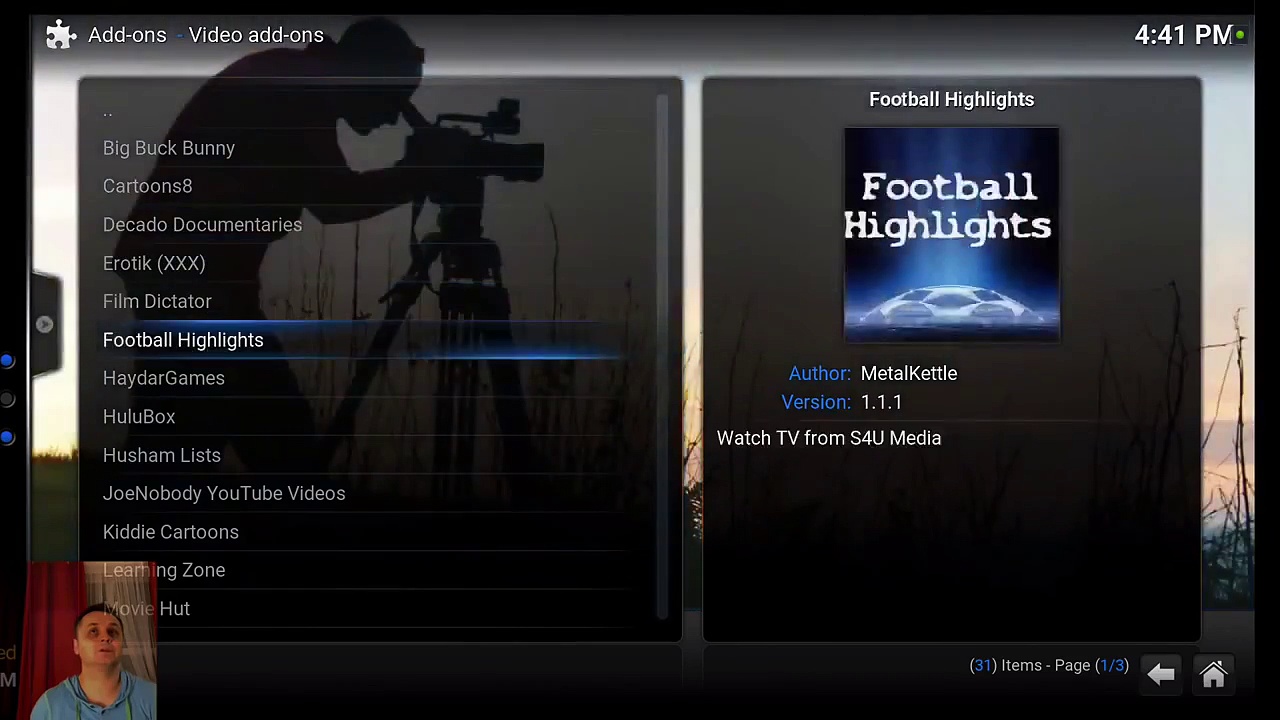Choose Film Dictator in the list
Viewport: 1280px width, 720px height.
[157, 301]
